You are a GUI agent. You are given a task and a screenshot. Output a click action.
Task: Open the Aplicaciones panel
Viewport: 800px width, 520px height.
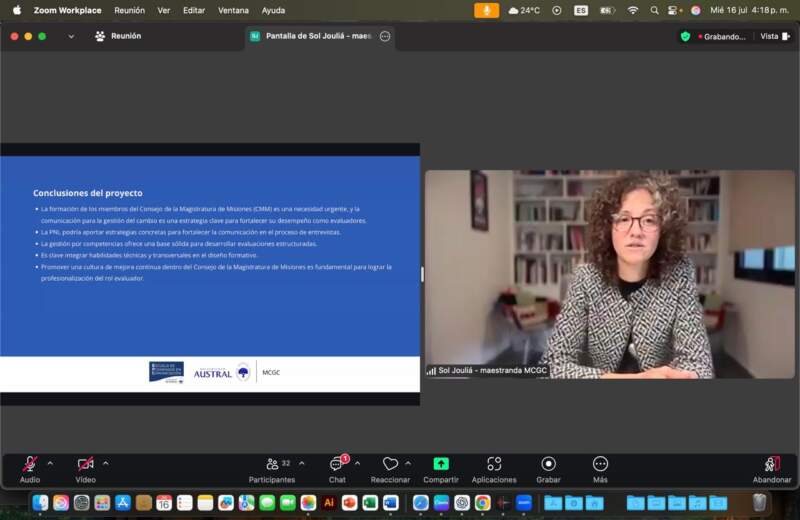[x=494, y=469]
